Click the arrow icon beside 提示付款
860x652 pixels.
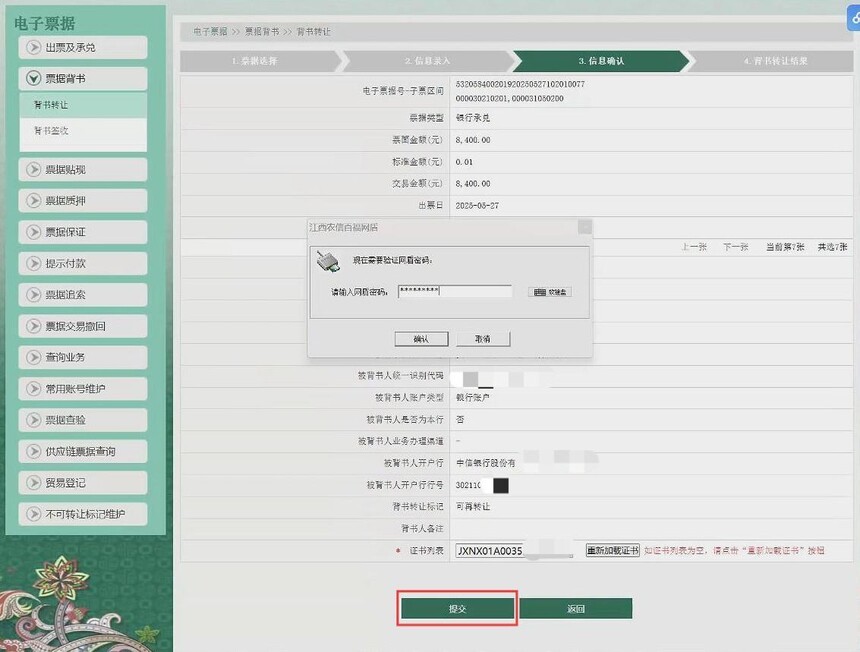point(33,263)
